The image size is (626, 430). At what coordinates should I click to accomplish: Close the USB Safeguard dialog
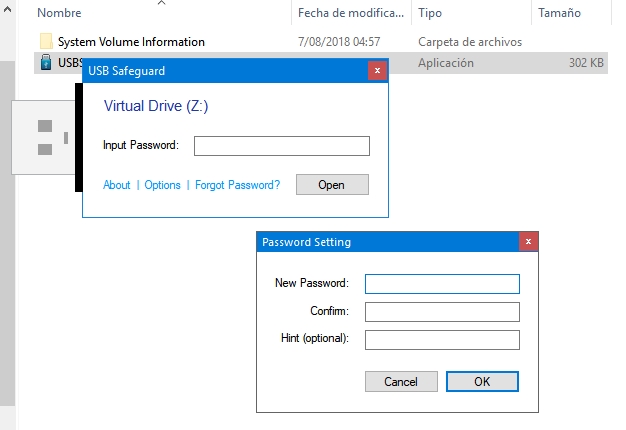tap(377, 71)
